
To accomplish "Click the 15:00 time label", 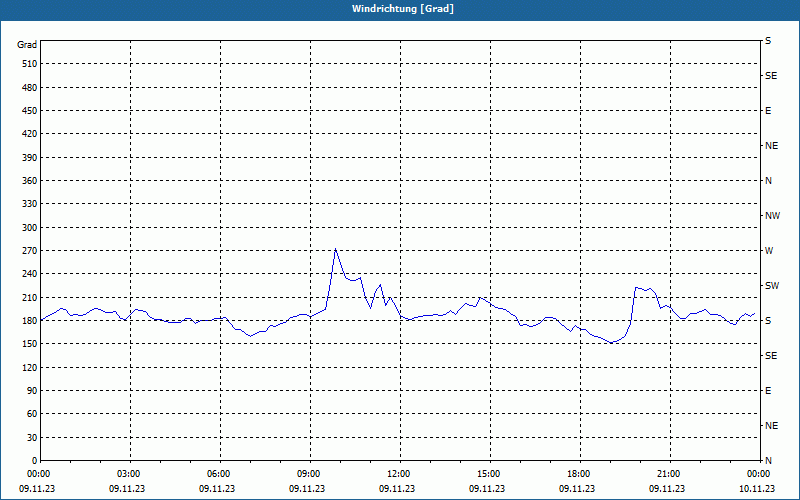I will (x=487, y=474).
